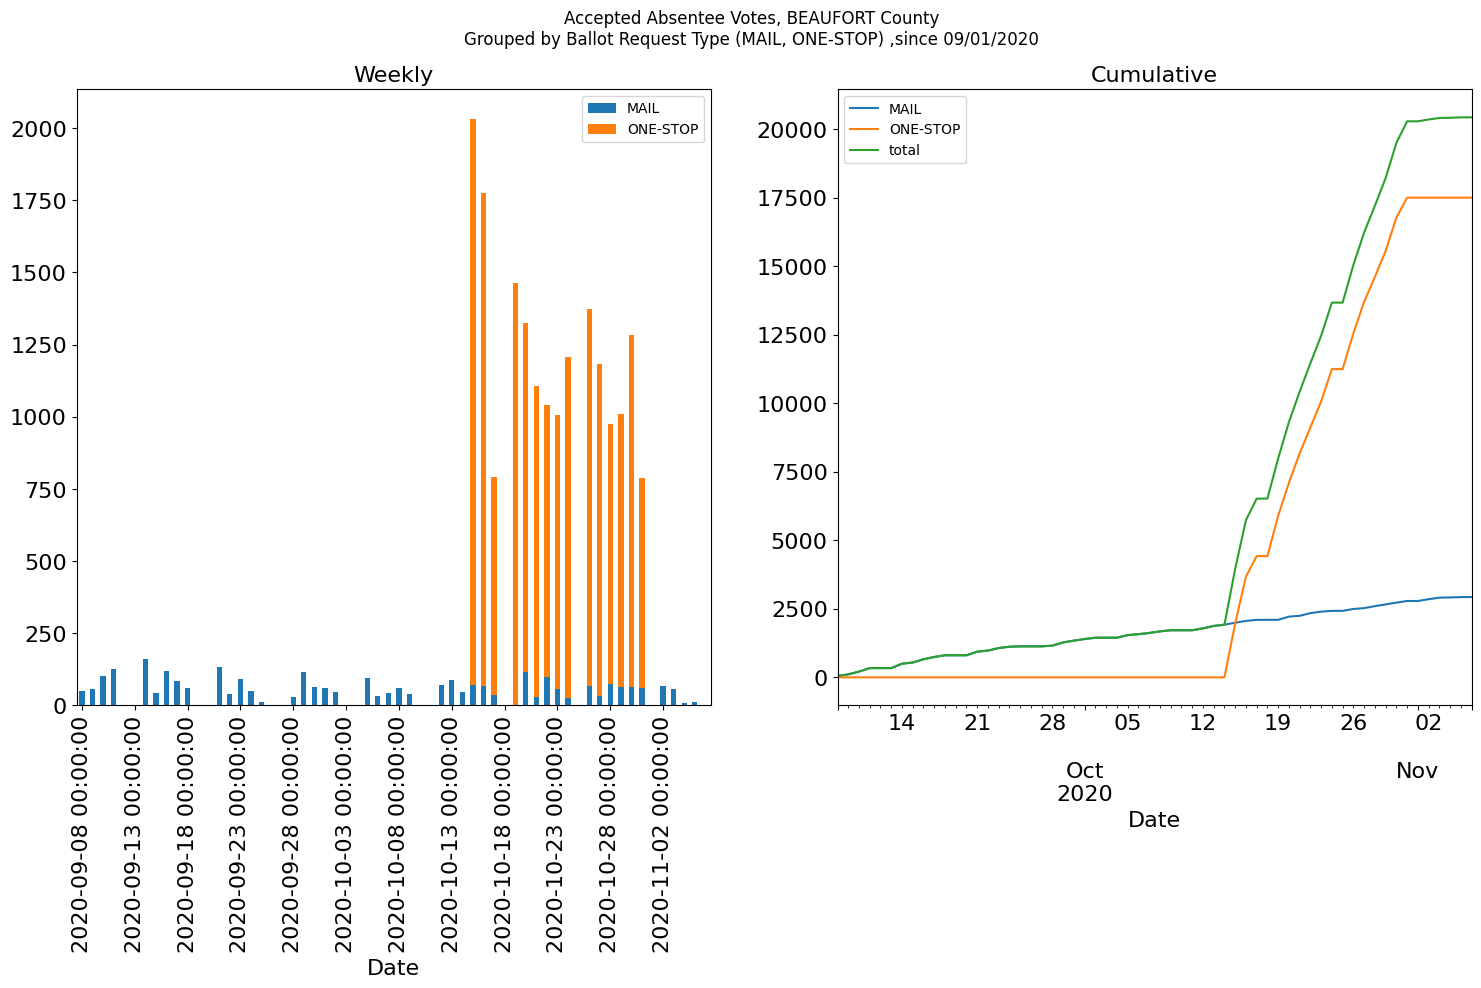This screenshot has height=988, width=1481.
Task: Click the 'total' label in Cumulative legend
Action: pyautogui.click(x=904, y=151)
